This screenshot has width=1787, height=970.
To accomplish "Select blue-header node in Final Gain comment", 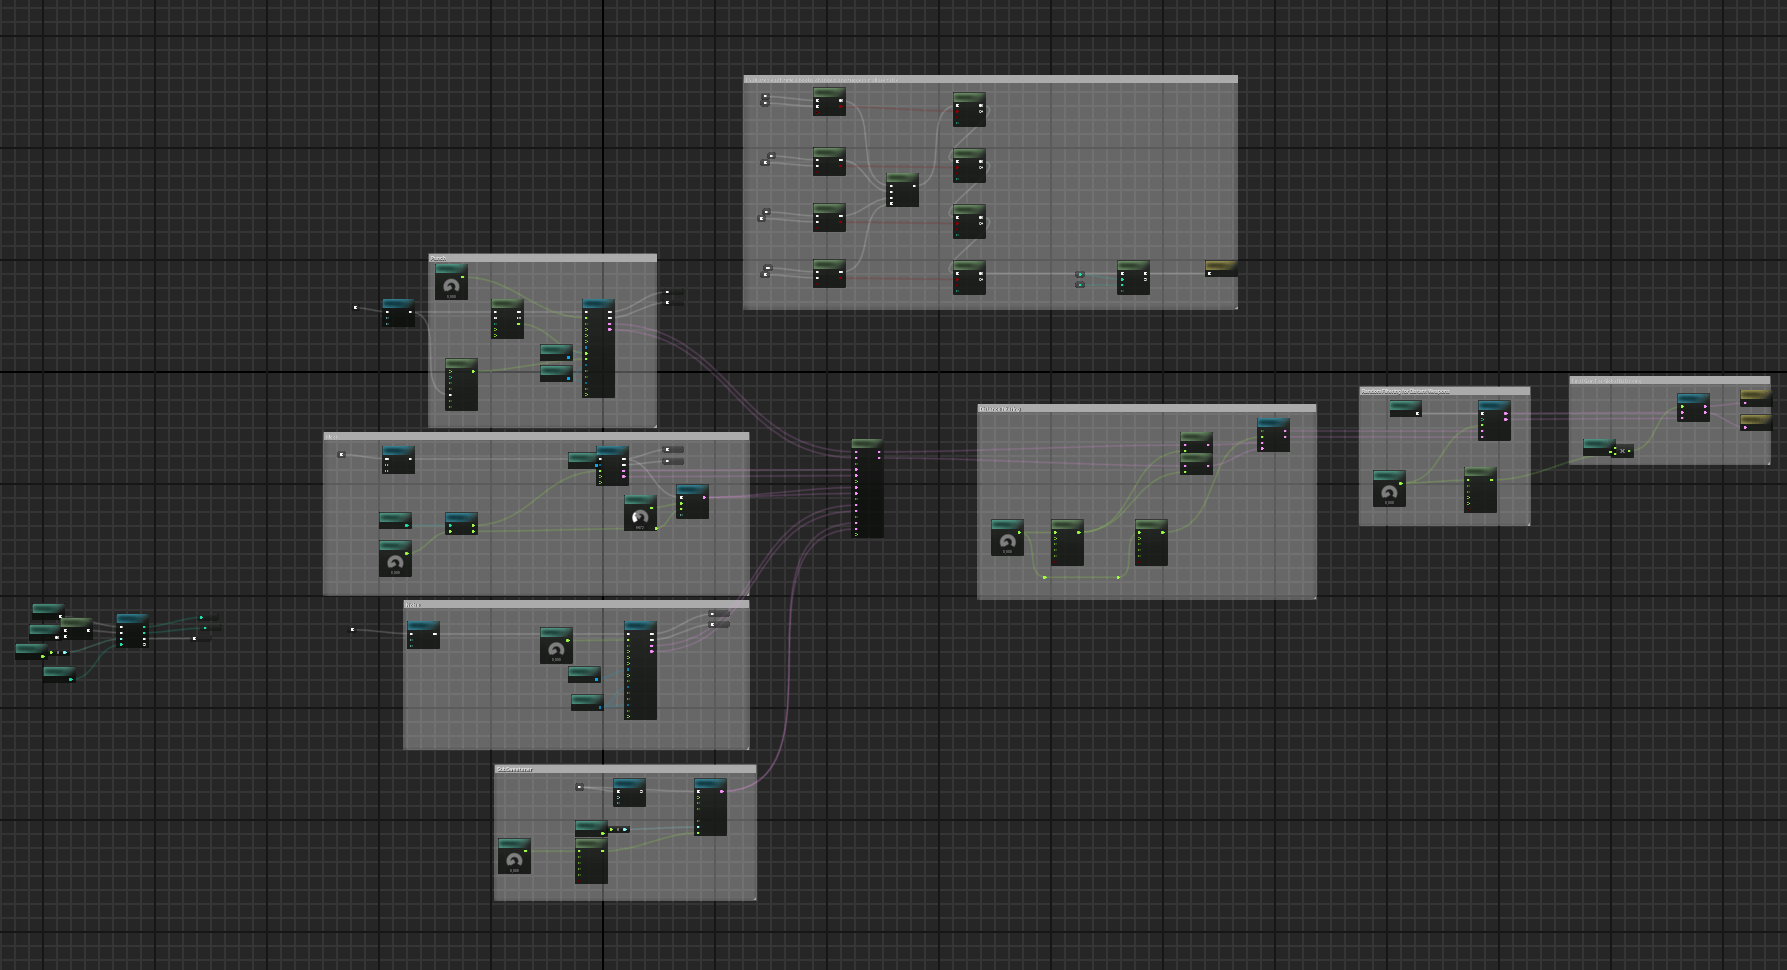I will pyautogui.click(x=1693, y=407).
